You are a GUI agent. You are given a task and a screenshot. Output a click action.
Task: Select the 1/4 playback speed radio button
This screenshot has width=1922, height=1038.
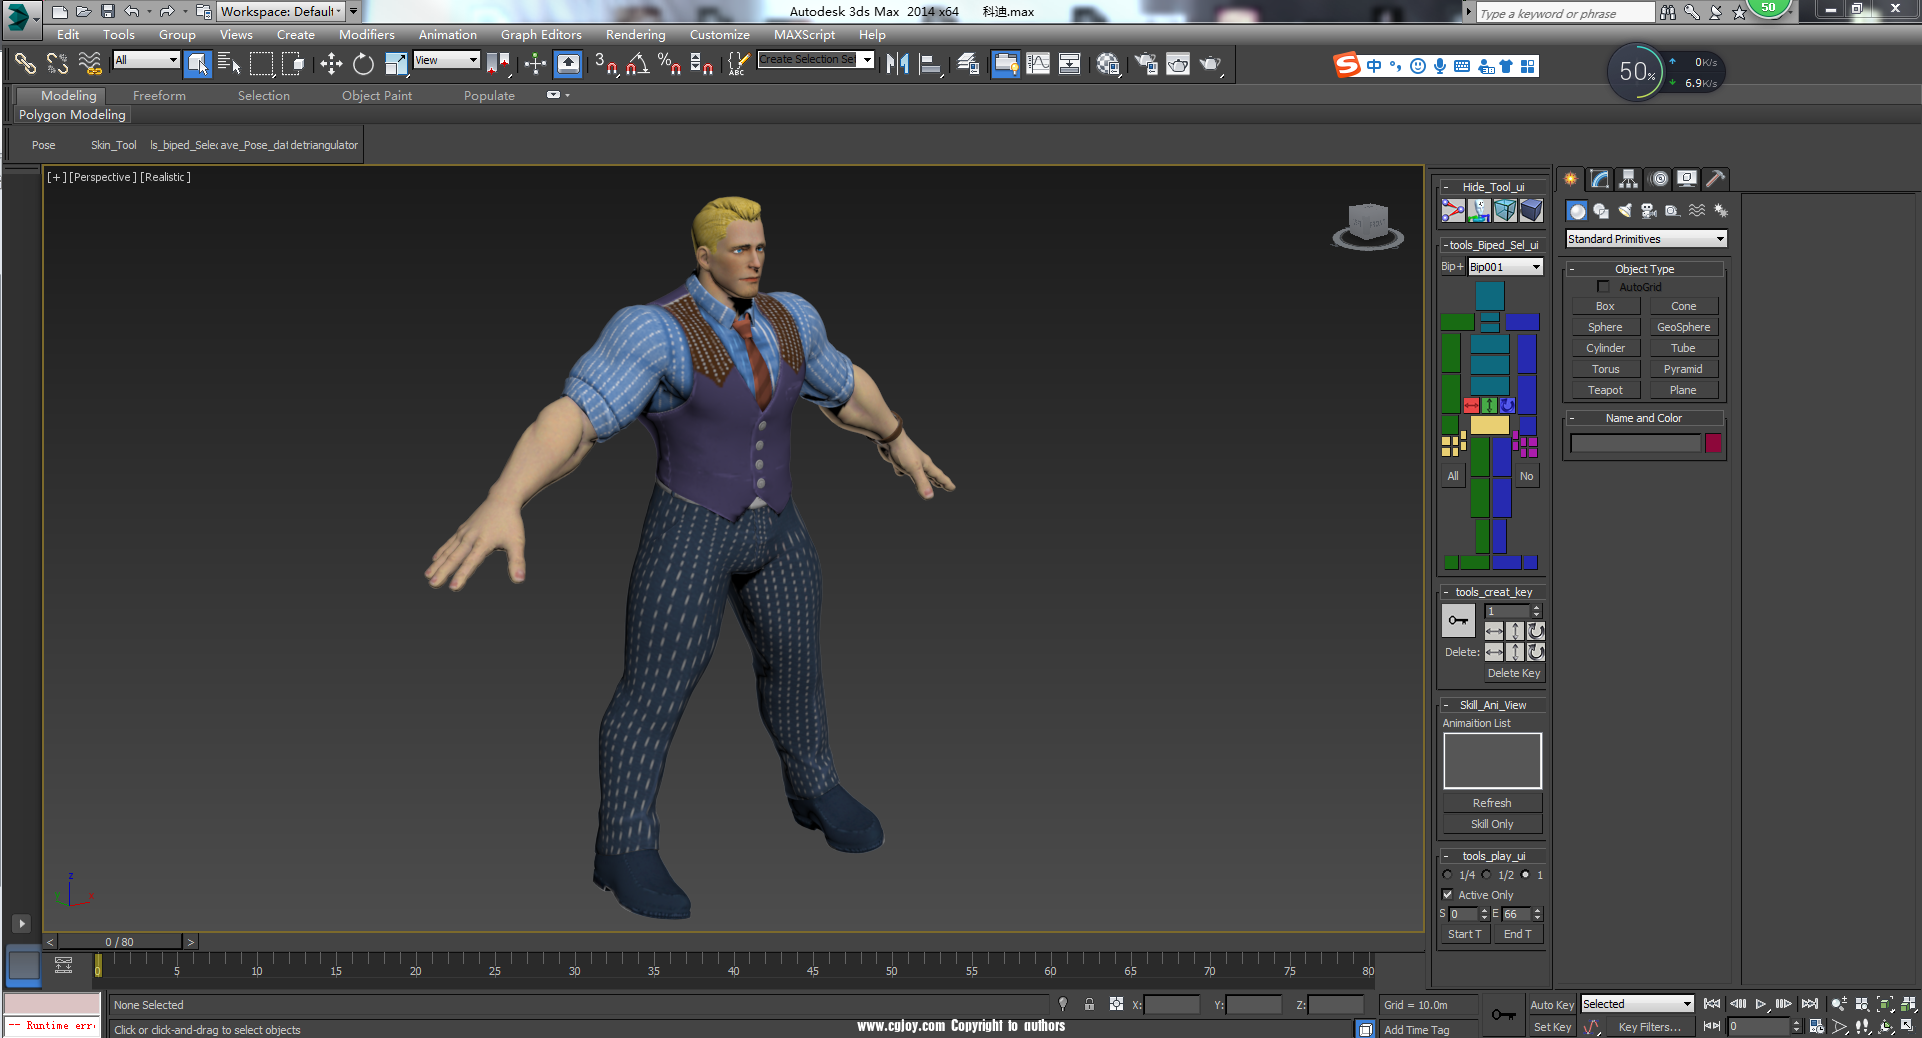click(x=1448, y=875)
